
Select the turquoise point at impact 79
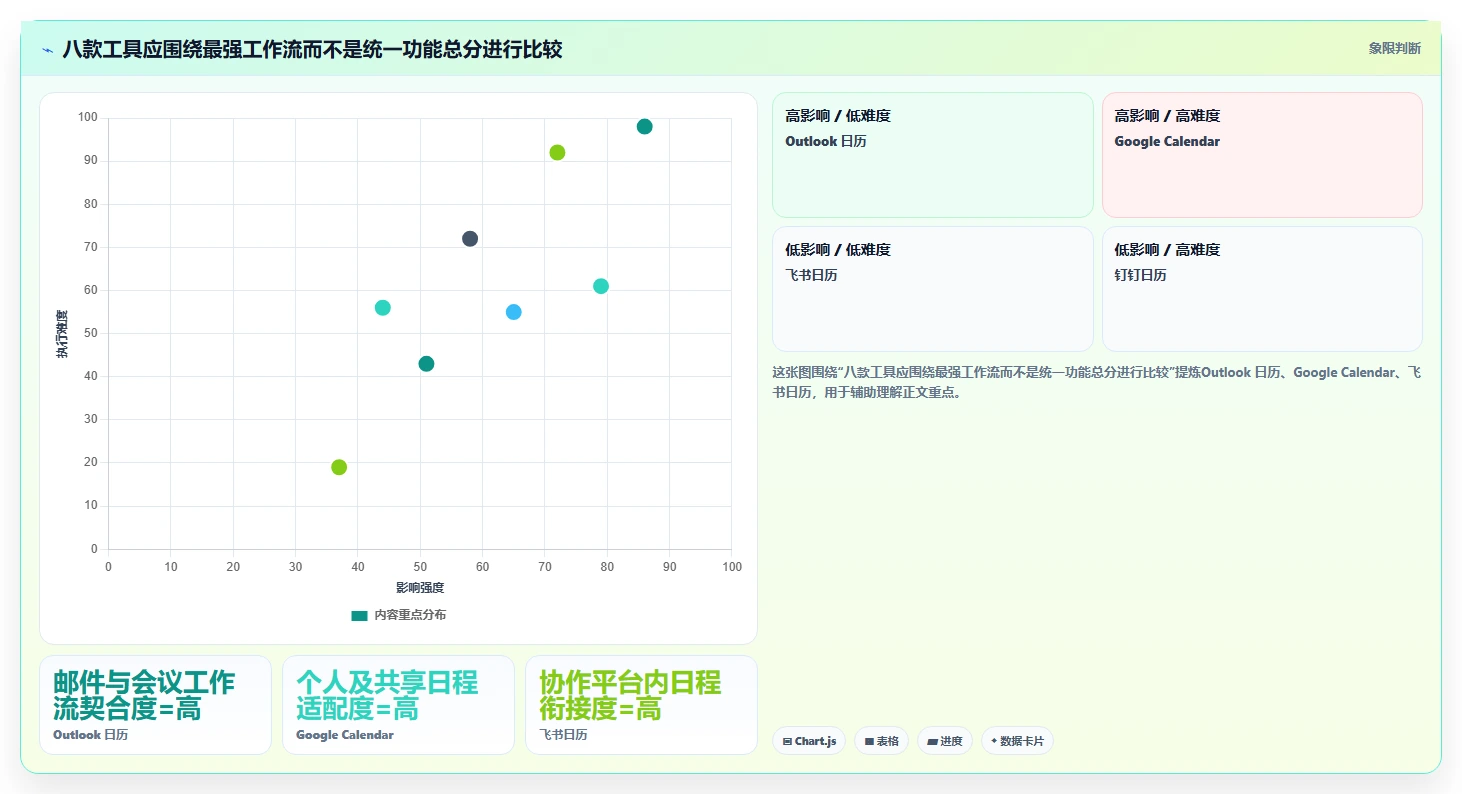coord(601,286)
